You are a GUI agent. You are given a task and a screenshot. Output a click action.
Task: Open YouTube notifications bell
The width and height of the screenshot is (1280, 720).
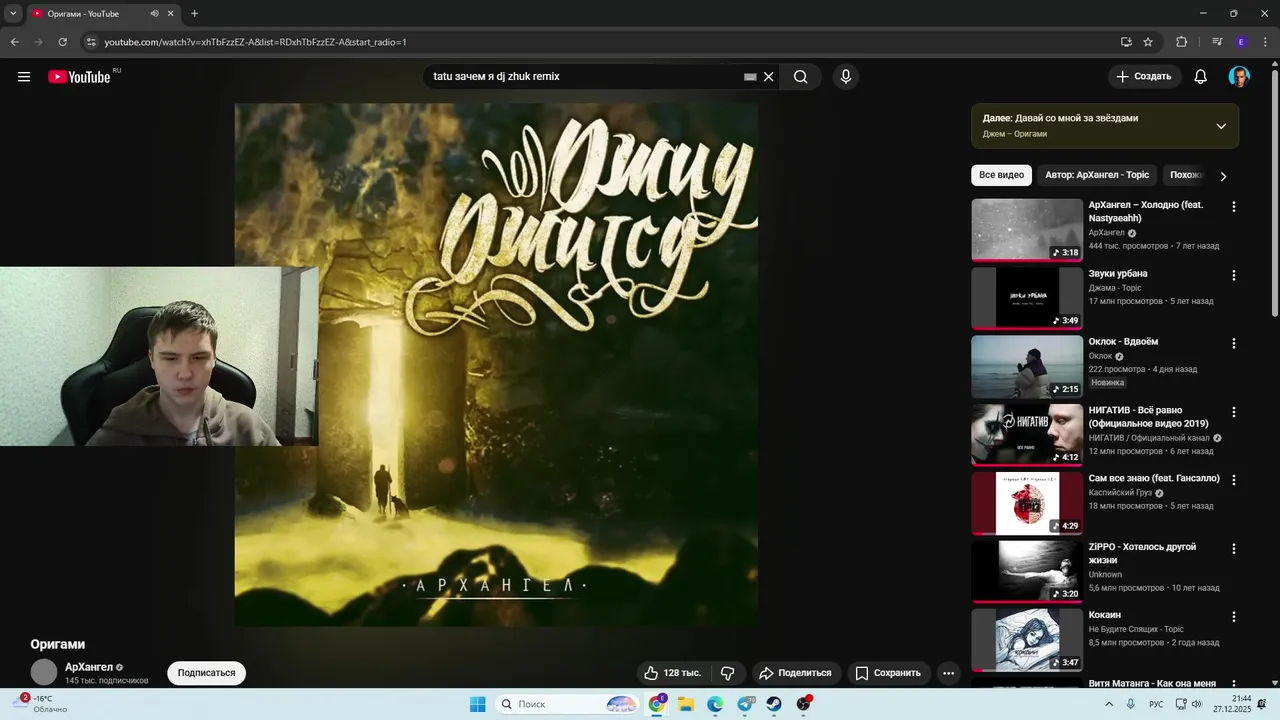pos(1201,77)
